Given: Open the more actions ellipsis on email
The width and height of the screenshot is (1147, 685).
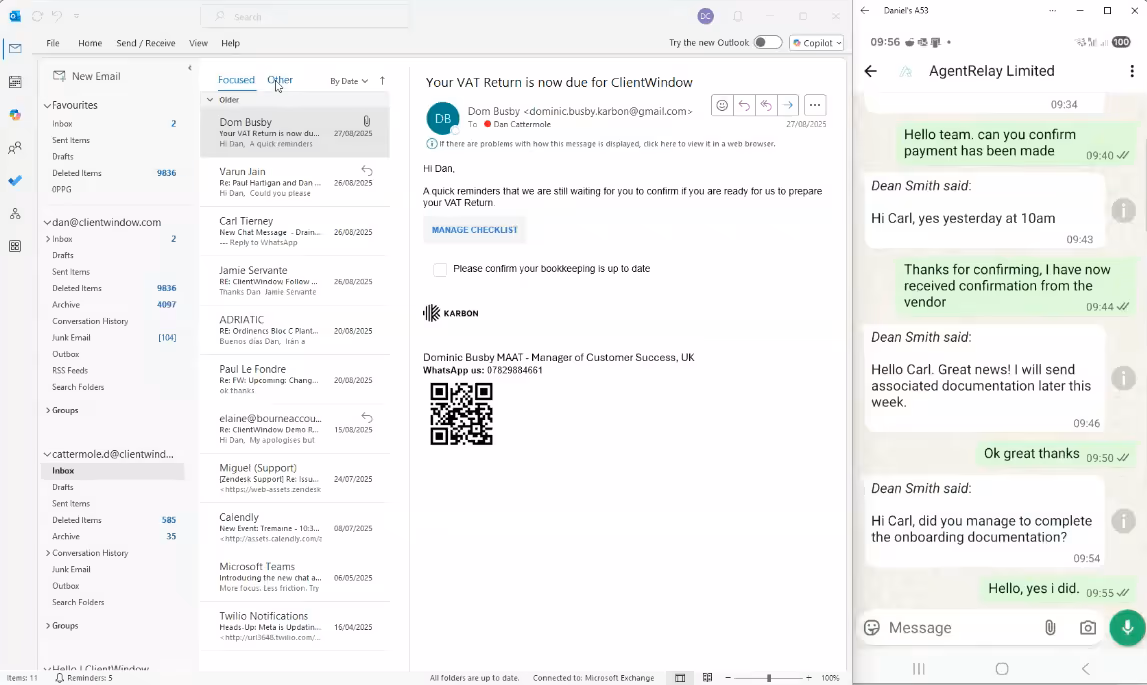Looking at the screenshot, I should click(815, 105).
